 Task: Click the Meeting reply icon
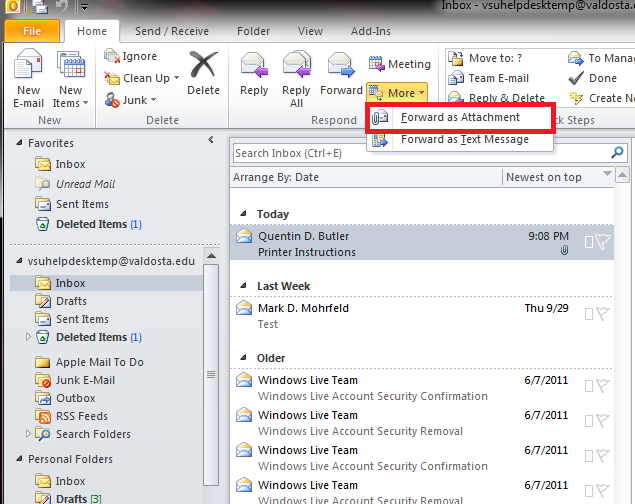pyautogui.click(x=377, y=64)
